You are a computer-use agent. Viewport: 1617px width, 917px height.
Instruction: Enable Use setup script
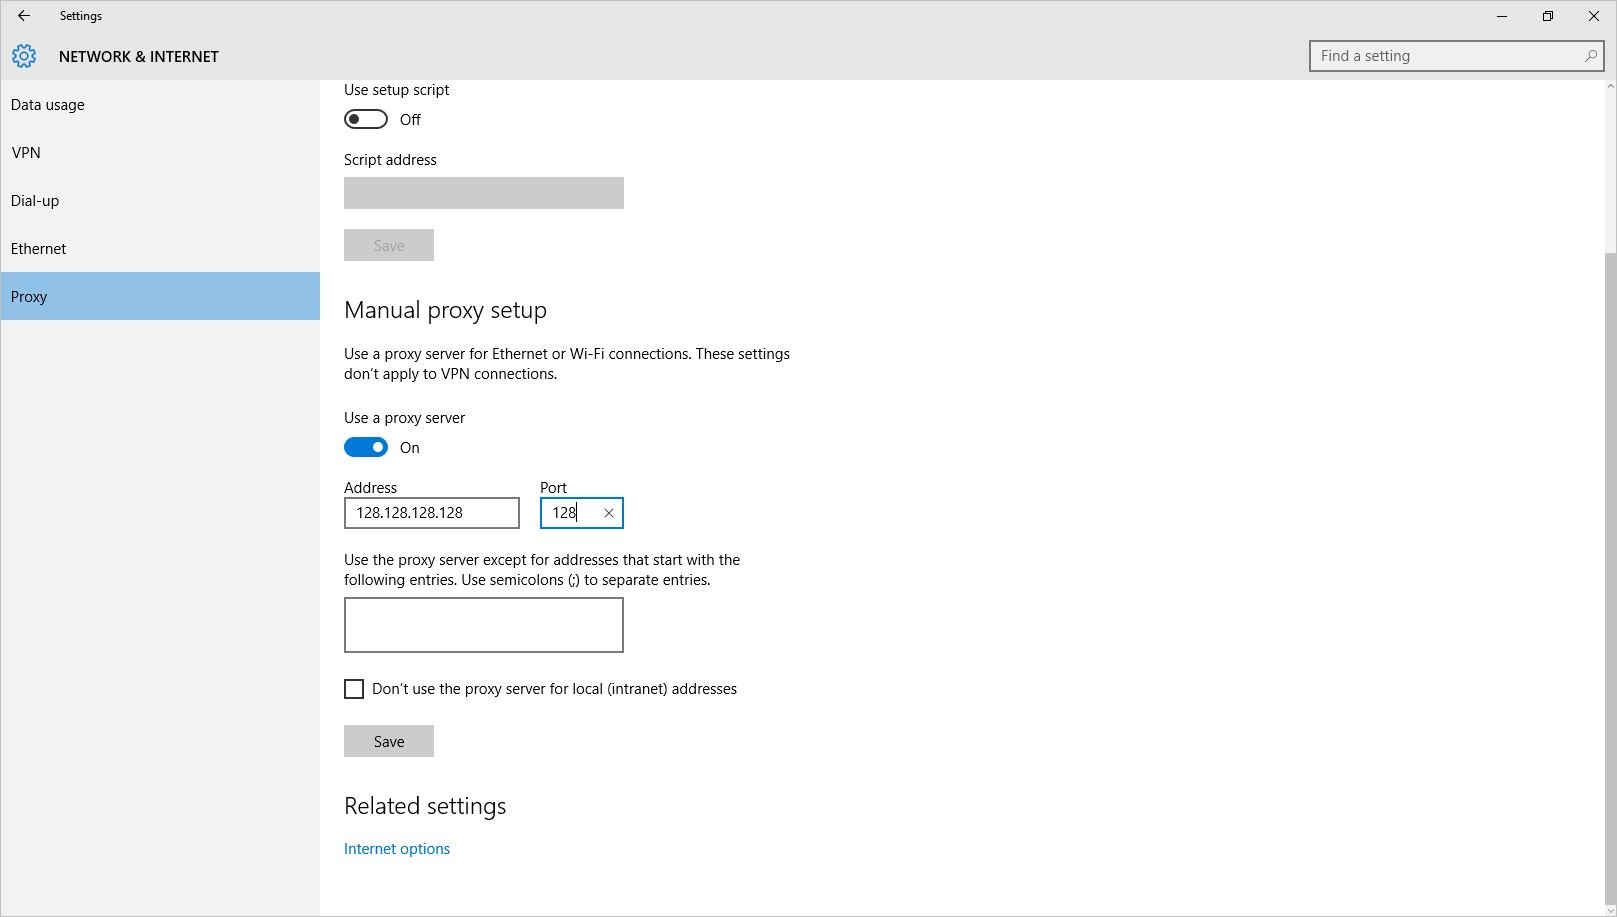[366, 118]
